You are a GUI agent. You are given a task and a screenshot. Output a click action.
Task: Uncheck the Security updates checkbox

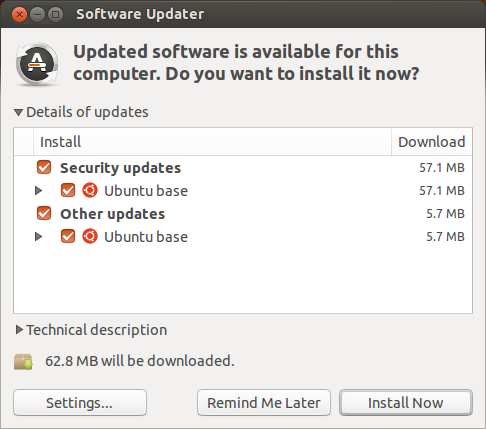click(44, 167)
